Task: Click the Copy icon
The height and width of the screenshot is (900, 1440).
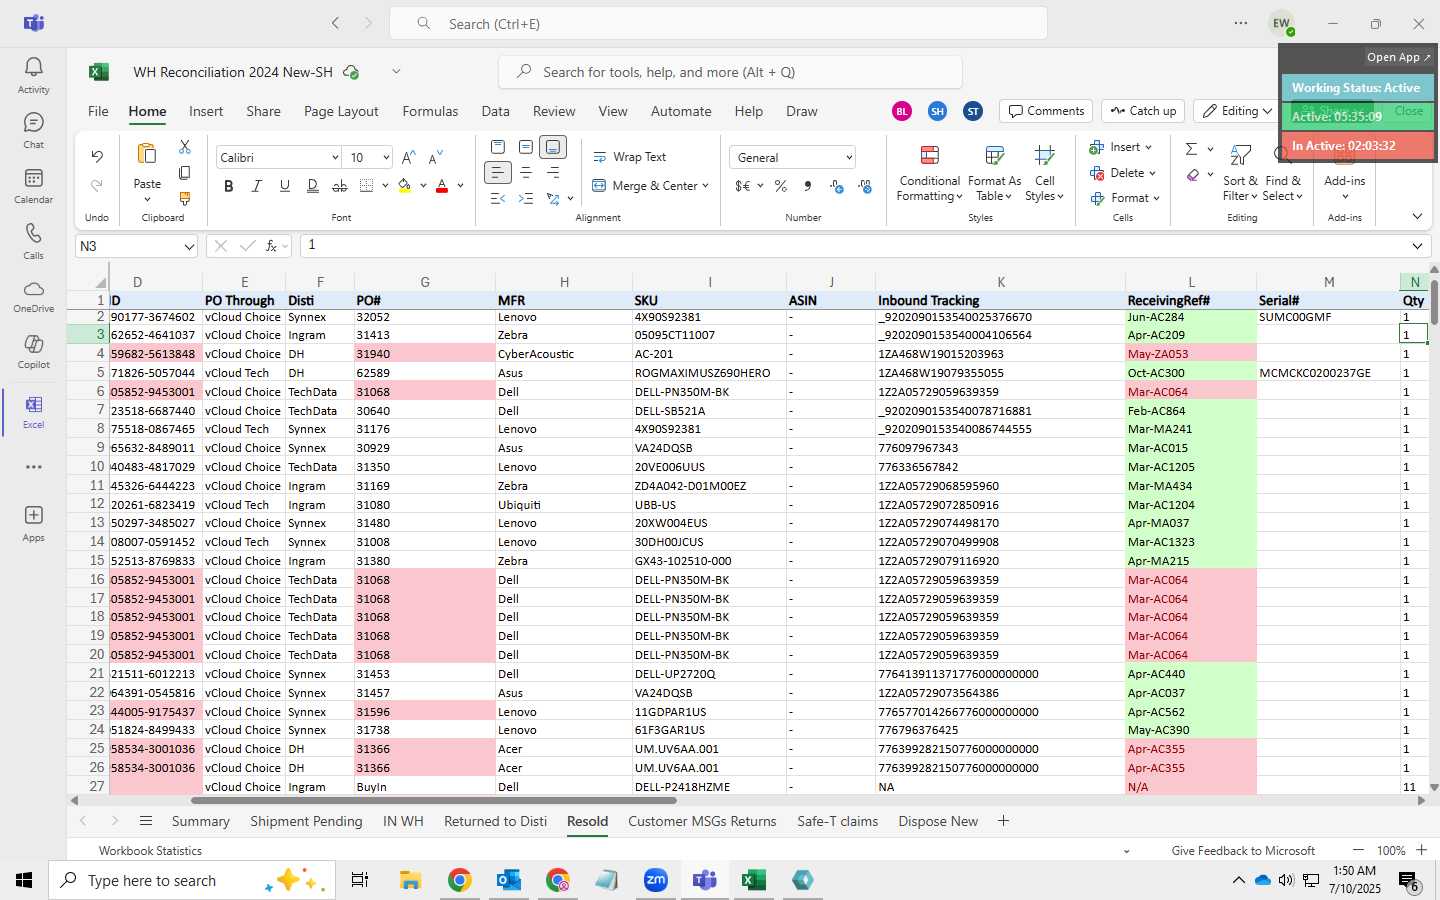Action: point(185,173)
